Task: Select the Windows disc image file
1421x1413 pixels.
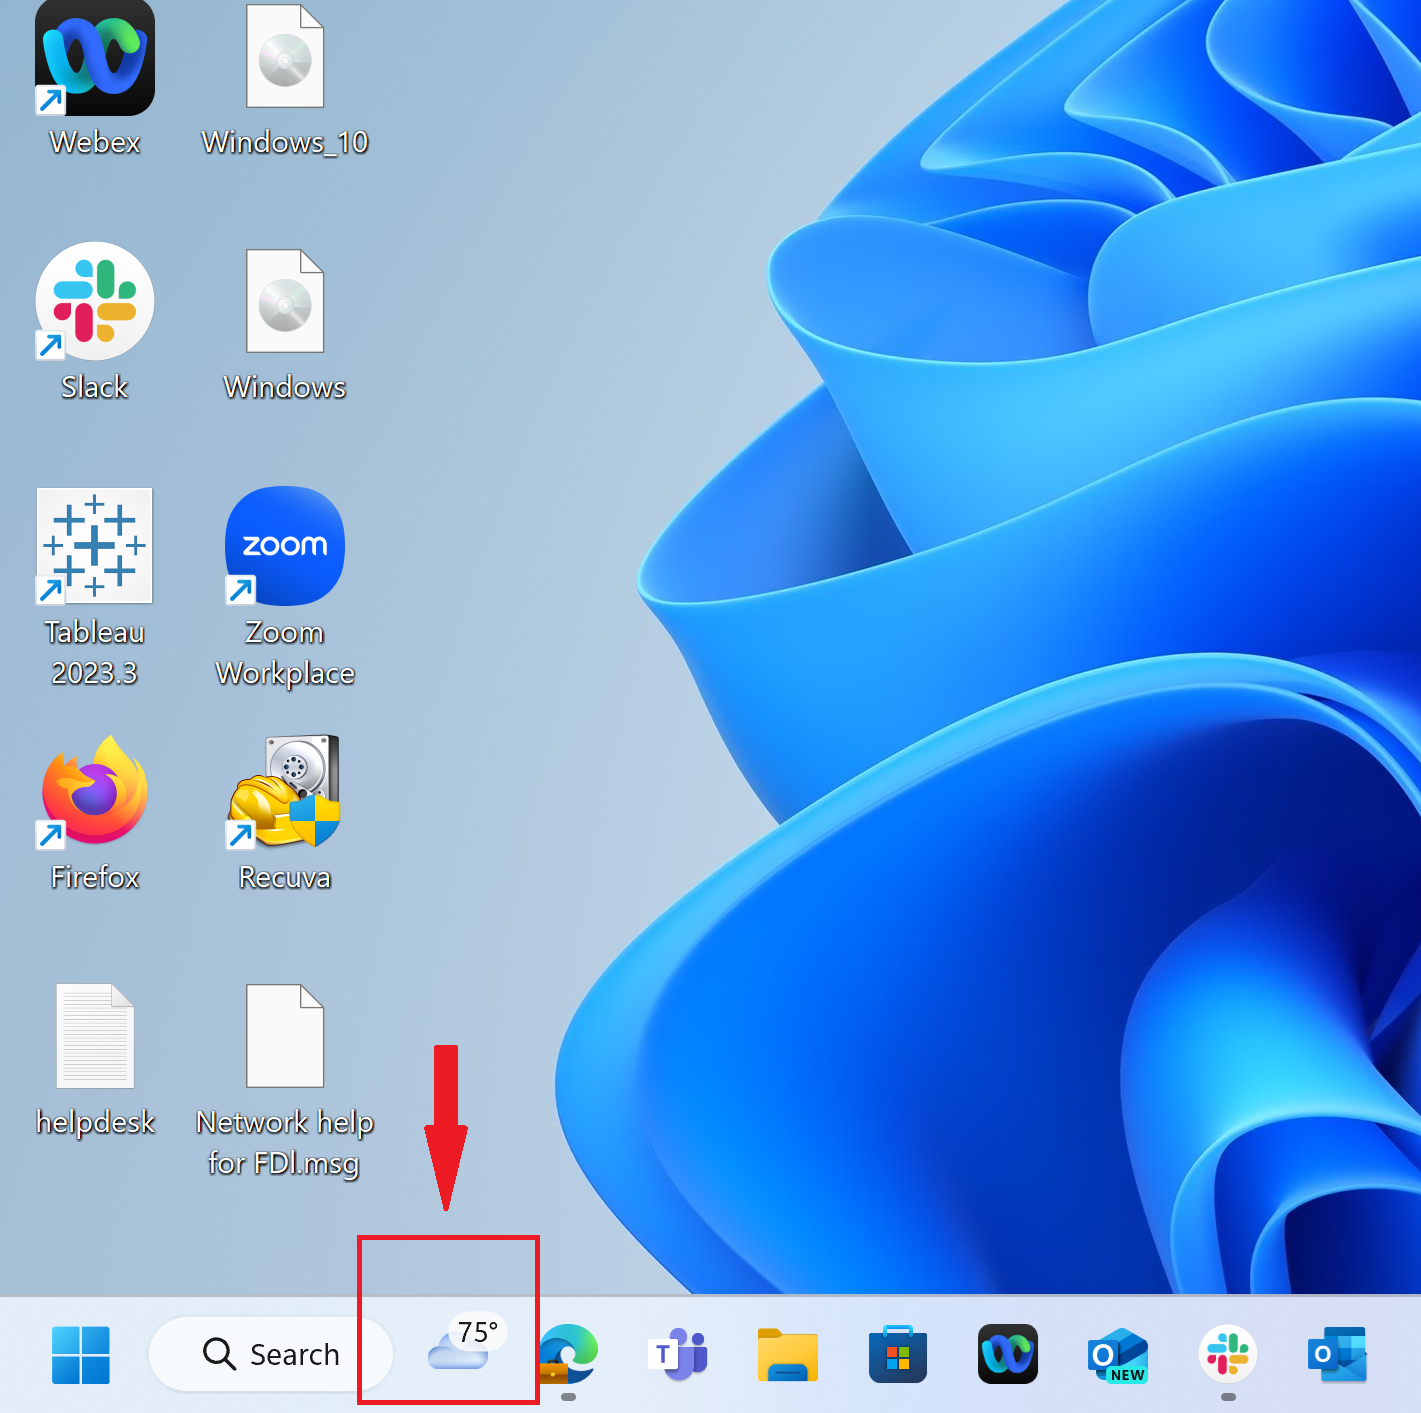Action: 285,303
